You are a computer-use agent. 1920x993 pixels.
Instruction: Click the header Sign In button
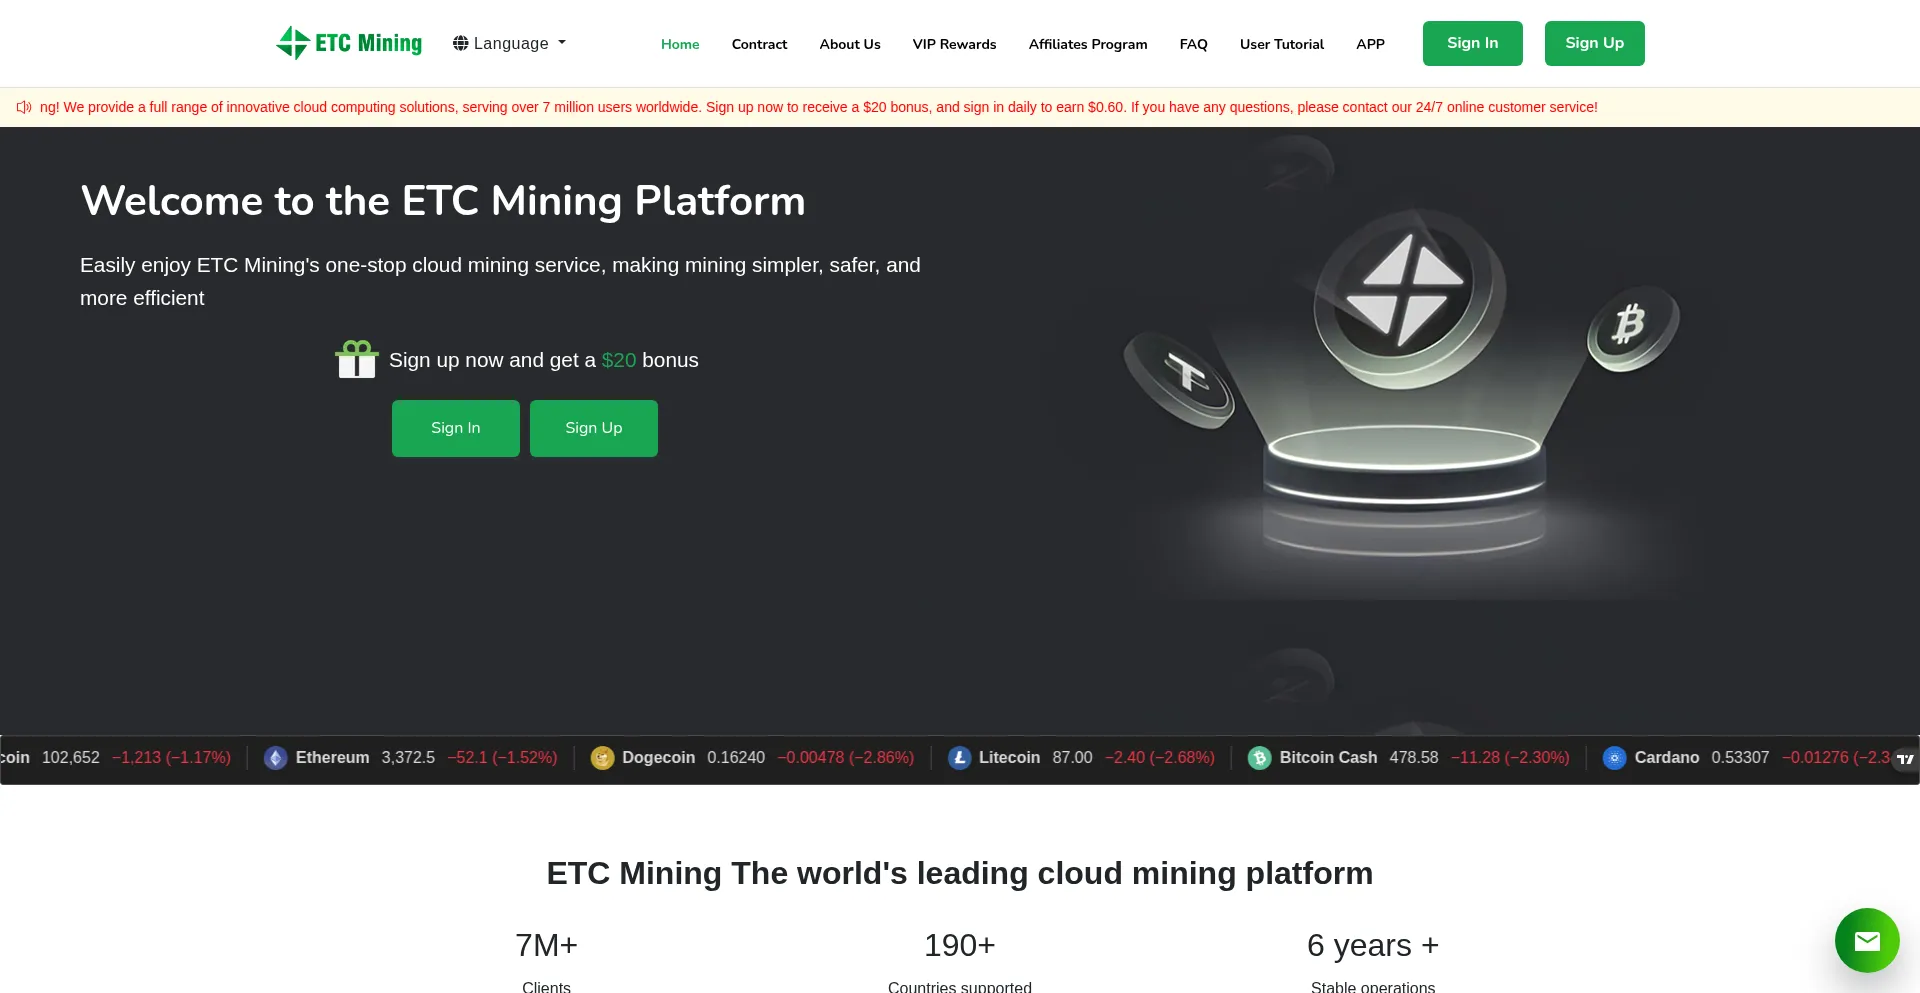[x=1472, y=43]
